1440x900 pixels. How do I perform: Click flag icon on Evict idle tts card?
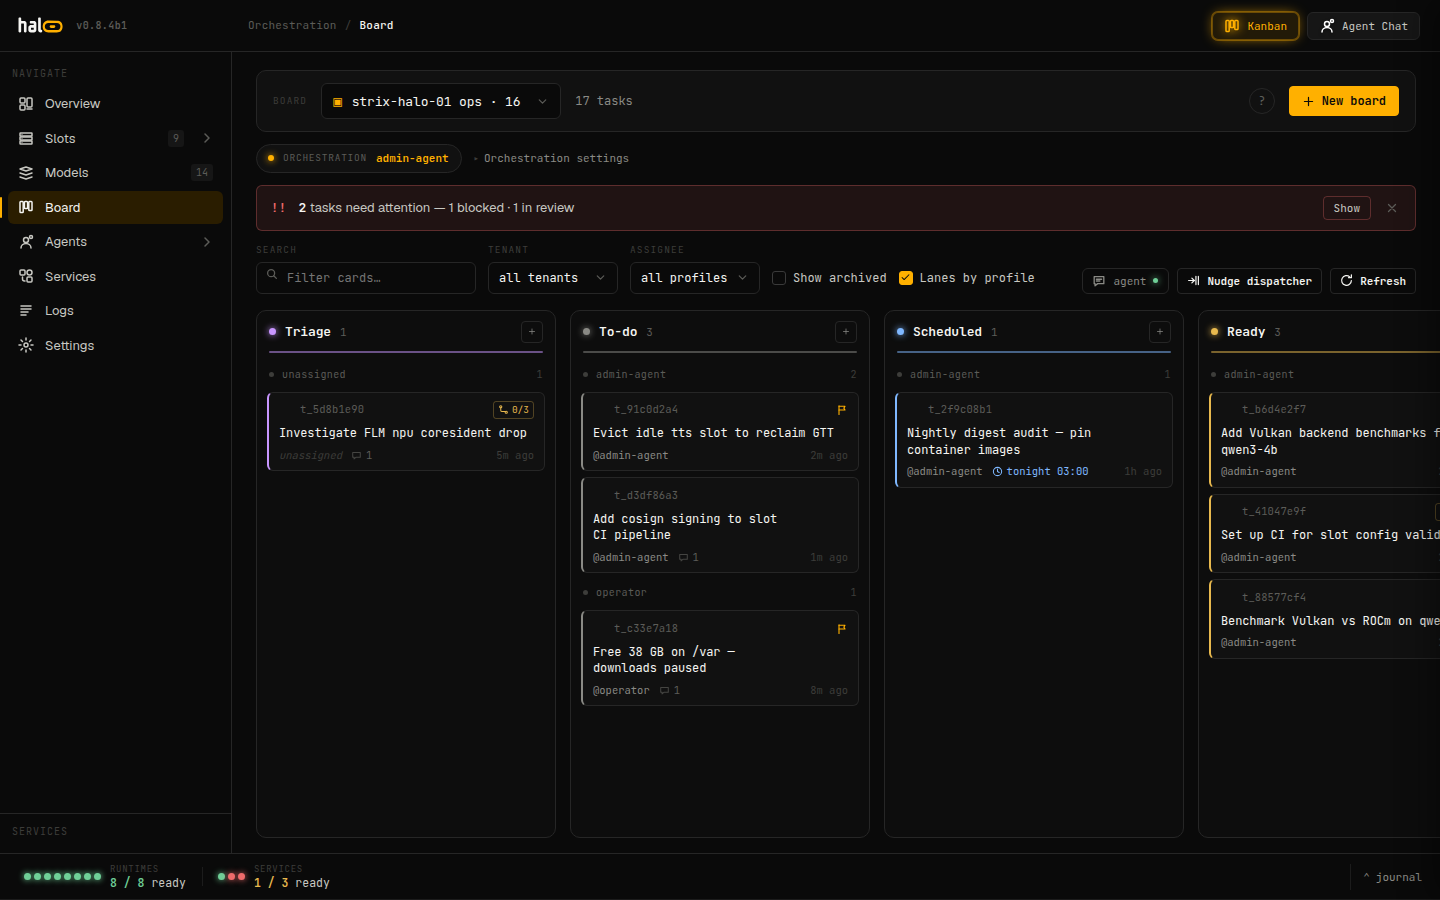coord(841,410)
